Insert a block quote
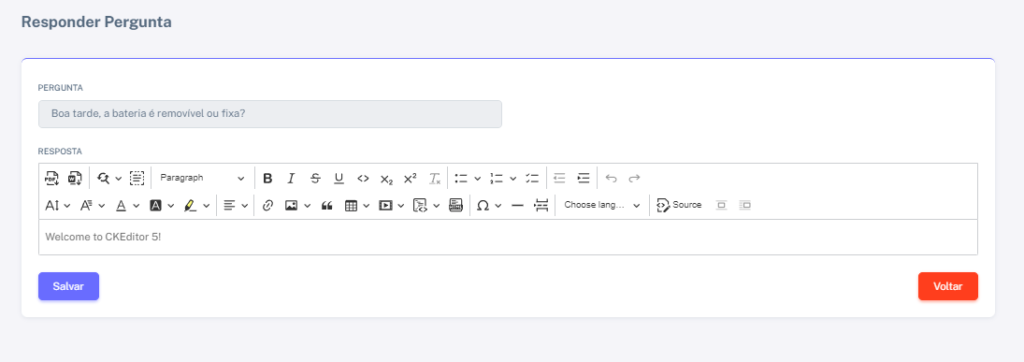Viewport: 1024px width, 362px height. pos(327,205)
